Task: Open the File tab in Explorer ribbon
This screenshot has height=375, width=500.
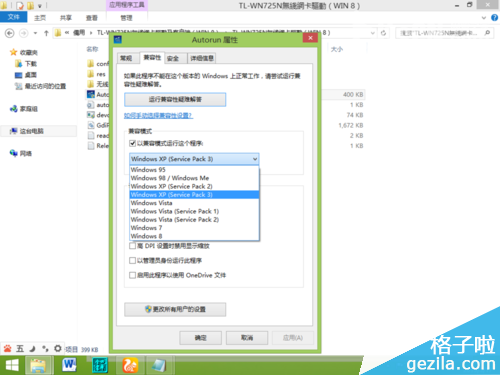Action: [x=13, y=17]
